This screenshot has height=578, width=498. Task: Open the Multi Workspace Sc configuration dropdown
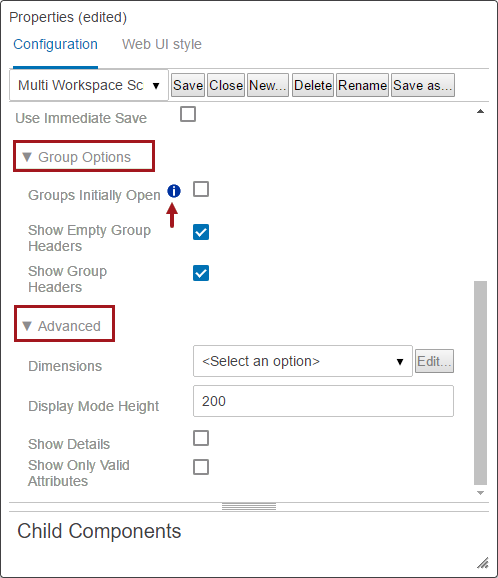pos(89,86)
